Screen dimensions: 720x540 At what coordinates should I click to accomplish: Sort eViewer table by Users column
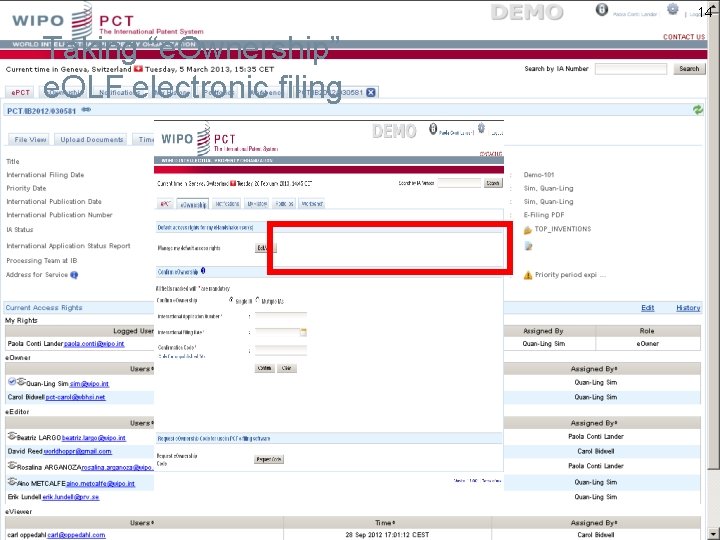tap(141, 523)
